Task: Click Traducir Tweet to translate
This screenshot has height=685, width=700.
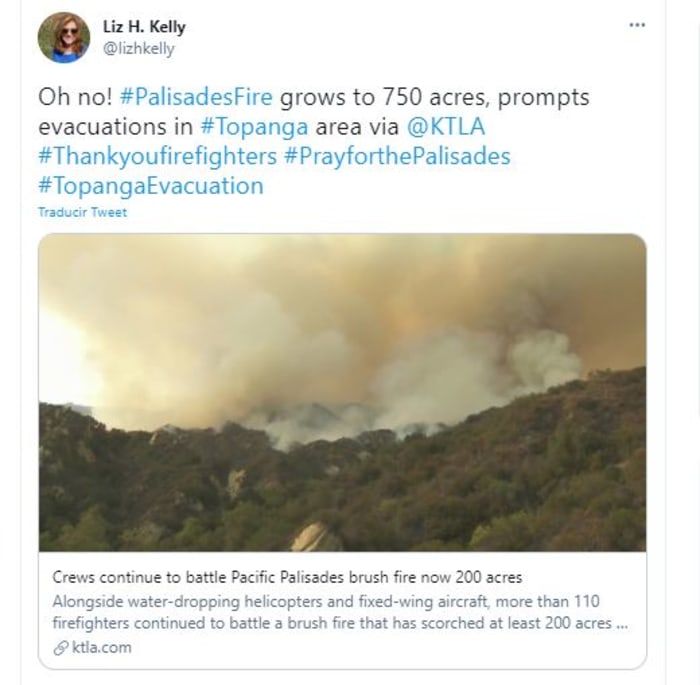Action: (83, 212)
